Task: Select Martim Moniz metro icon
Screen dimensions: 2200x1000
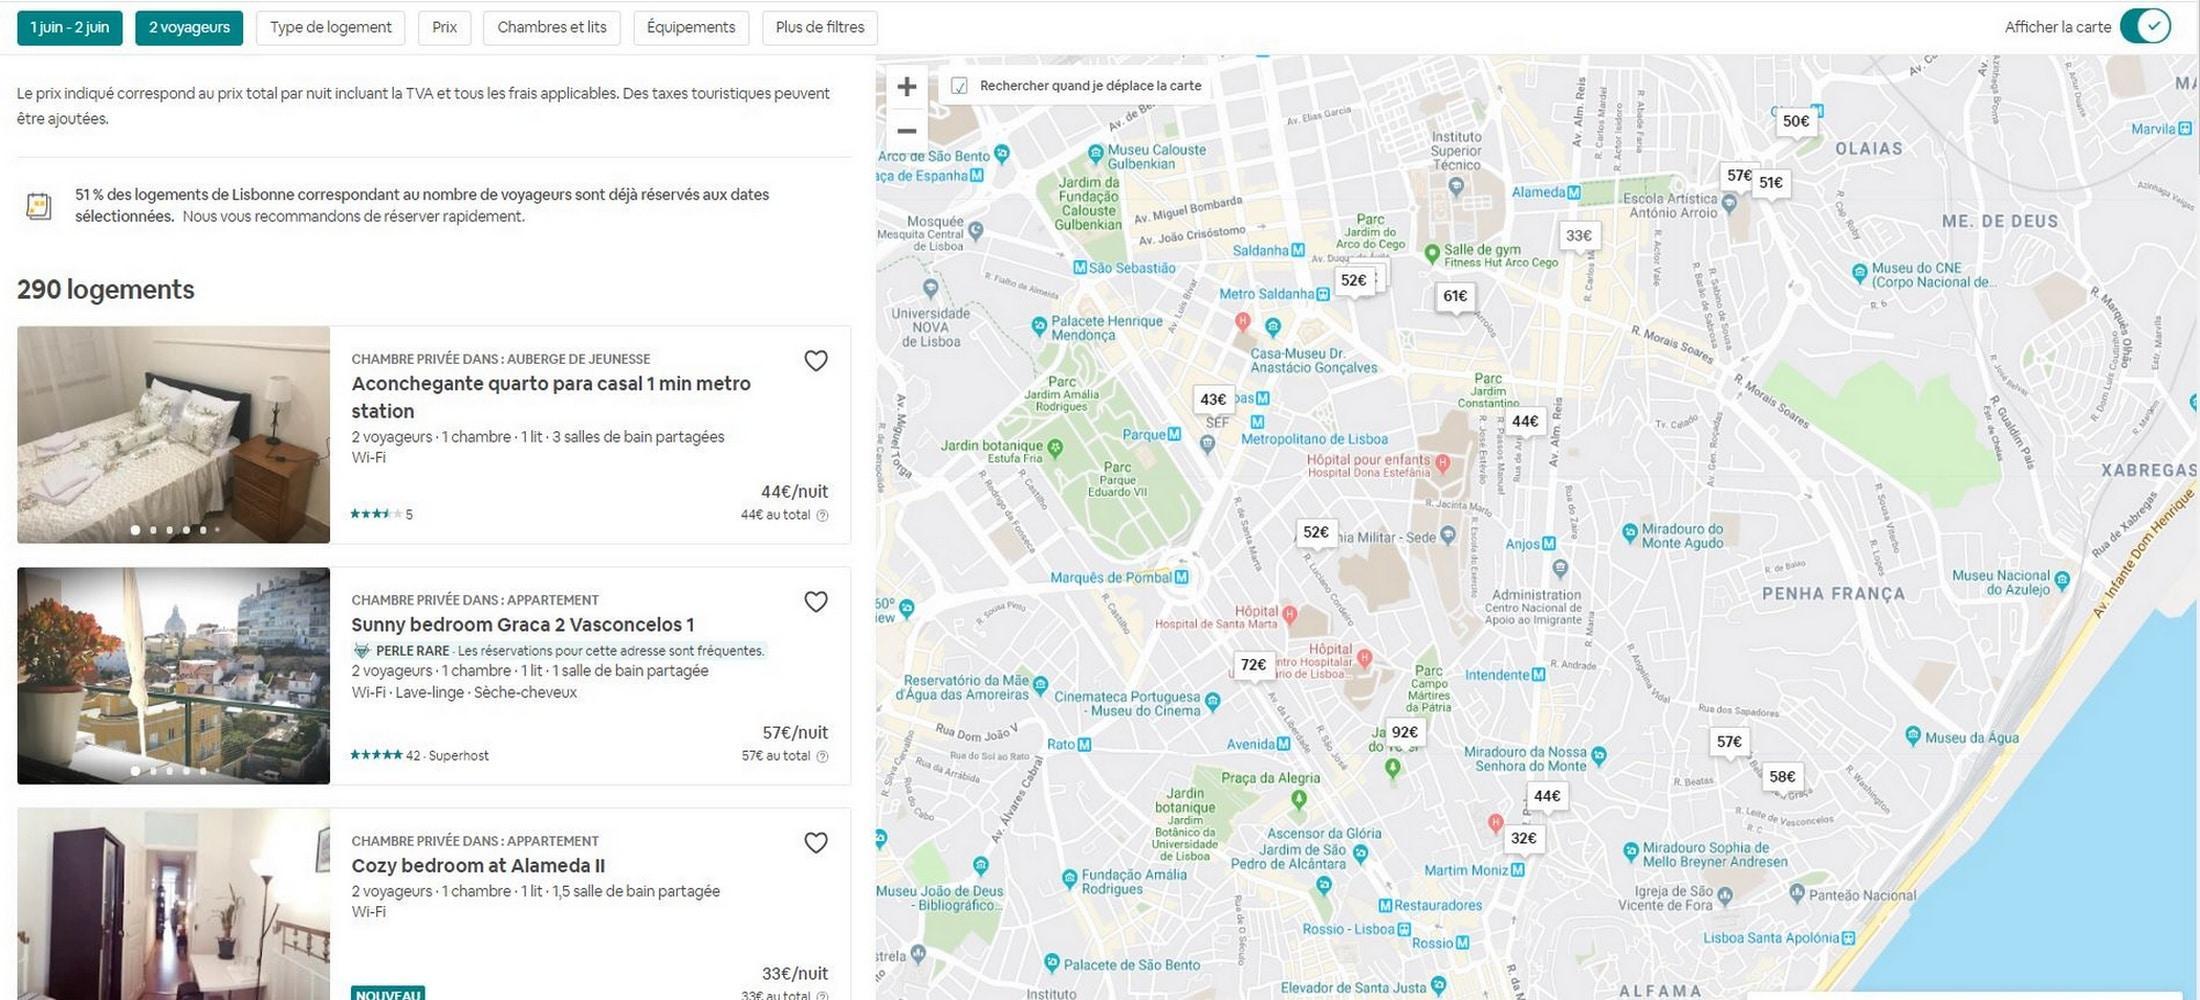Action: (1518, 870)
